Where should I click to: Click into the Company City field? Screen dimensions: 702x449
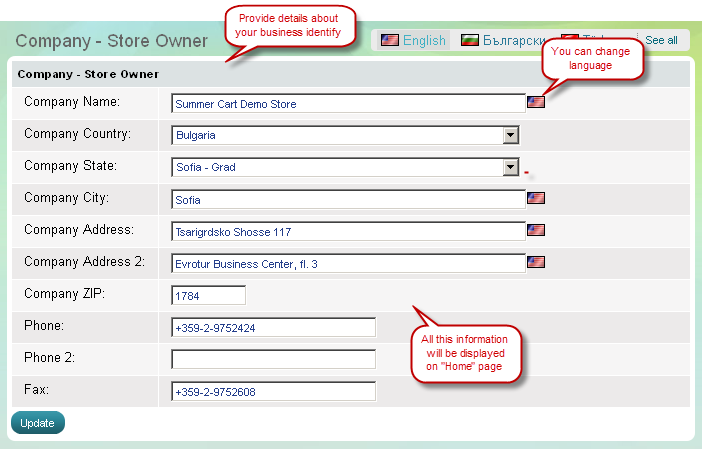coord(348,199)
